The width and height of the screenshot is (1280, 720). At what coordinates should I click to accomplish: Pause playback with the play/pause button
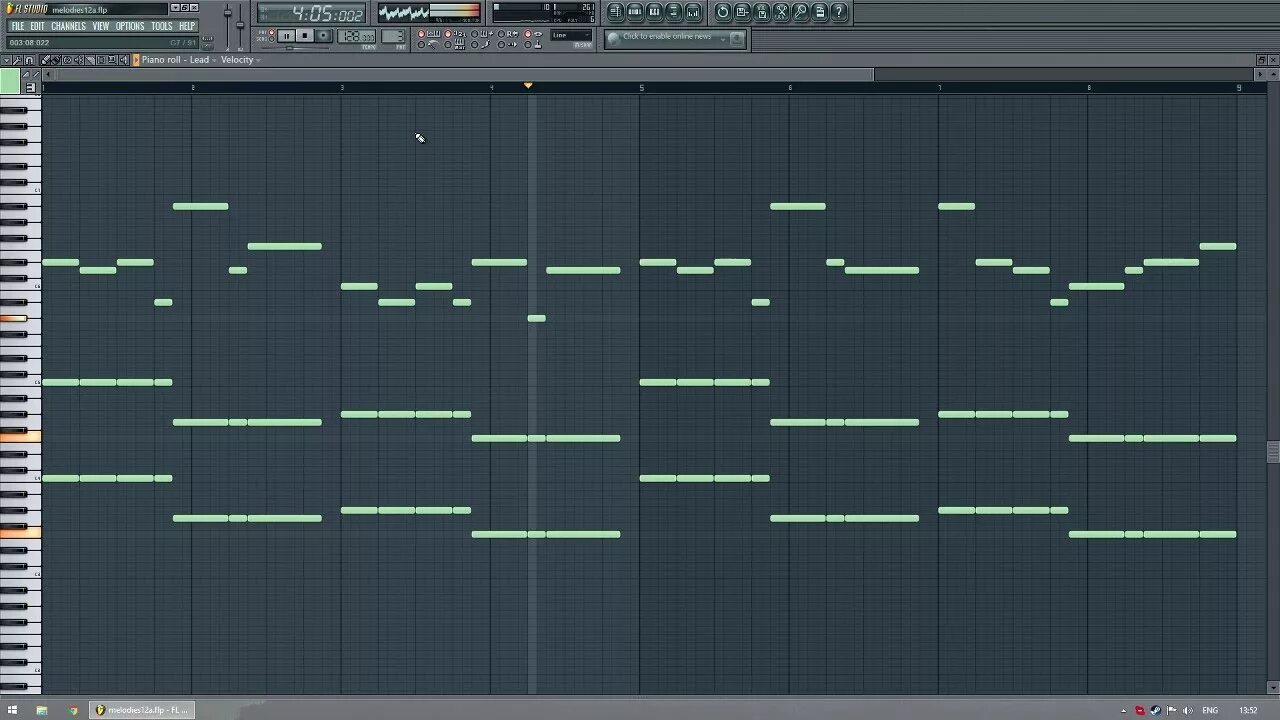click(286, 36)
